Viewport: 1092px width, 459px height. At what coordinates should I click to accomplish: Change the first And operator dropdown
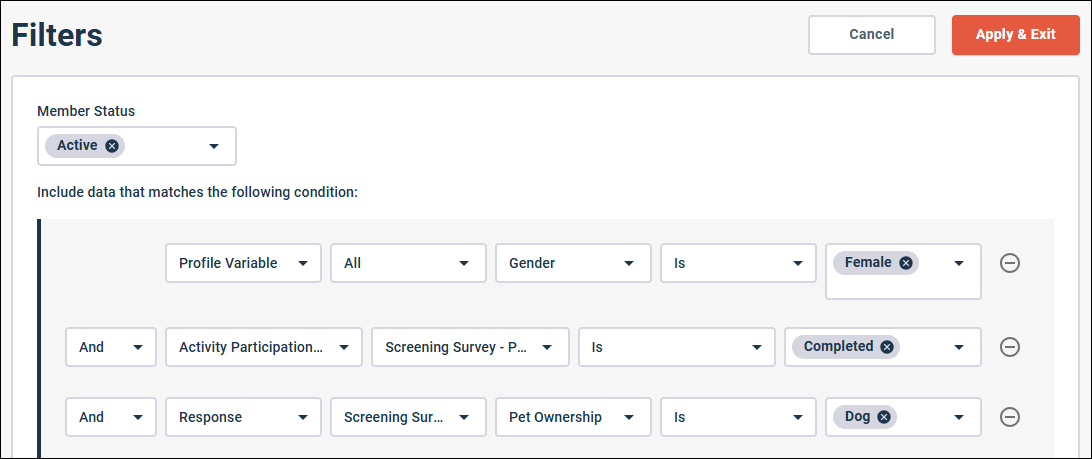pyautogui.click(x=110, y=347)
